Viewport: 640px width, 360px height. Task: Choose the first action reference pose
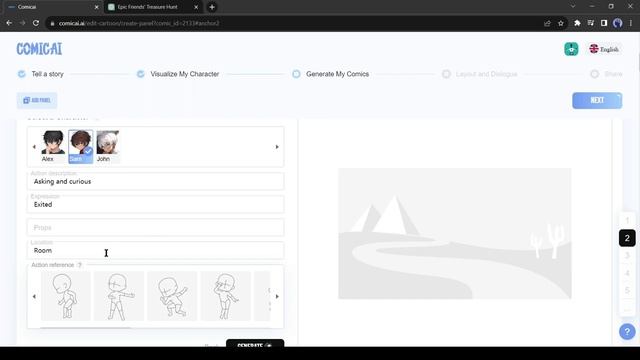pyautogui.click(x=66, y=296)
